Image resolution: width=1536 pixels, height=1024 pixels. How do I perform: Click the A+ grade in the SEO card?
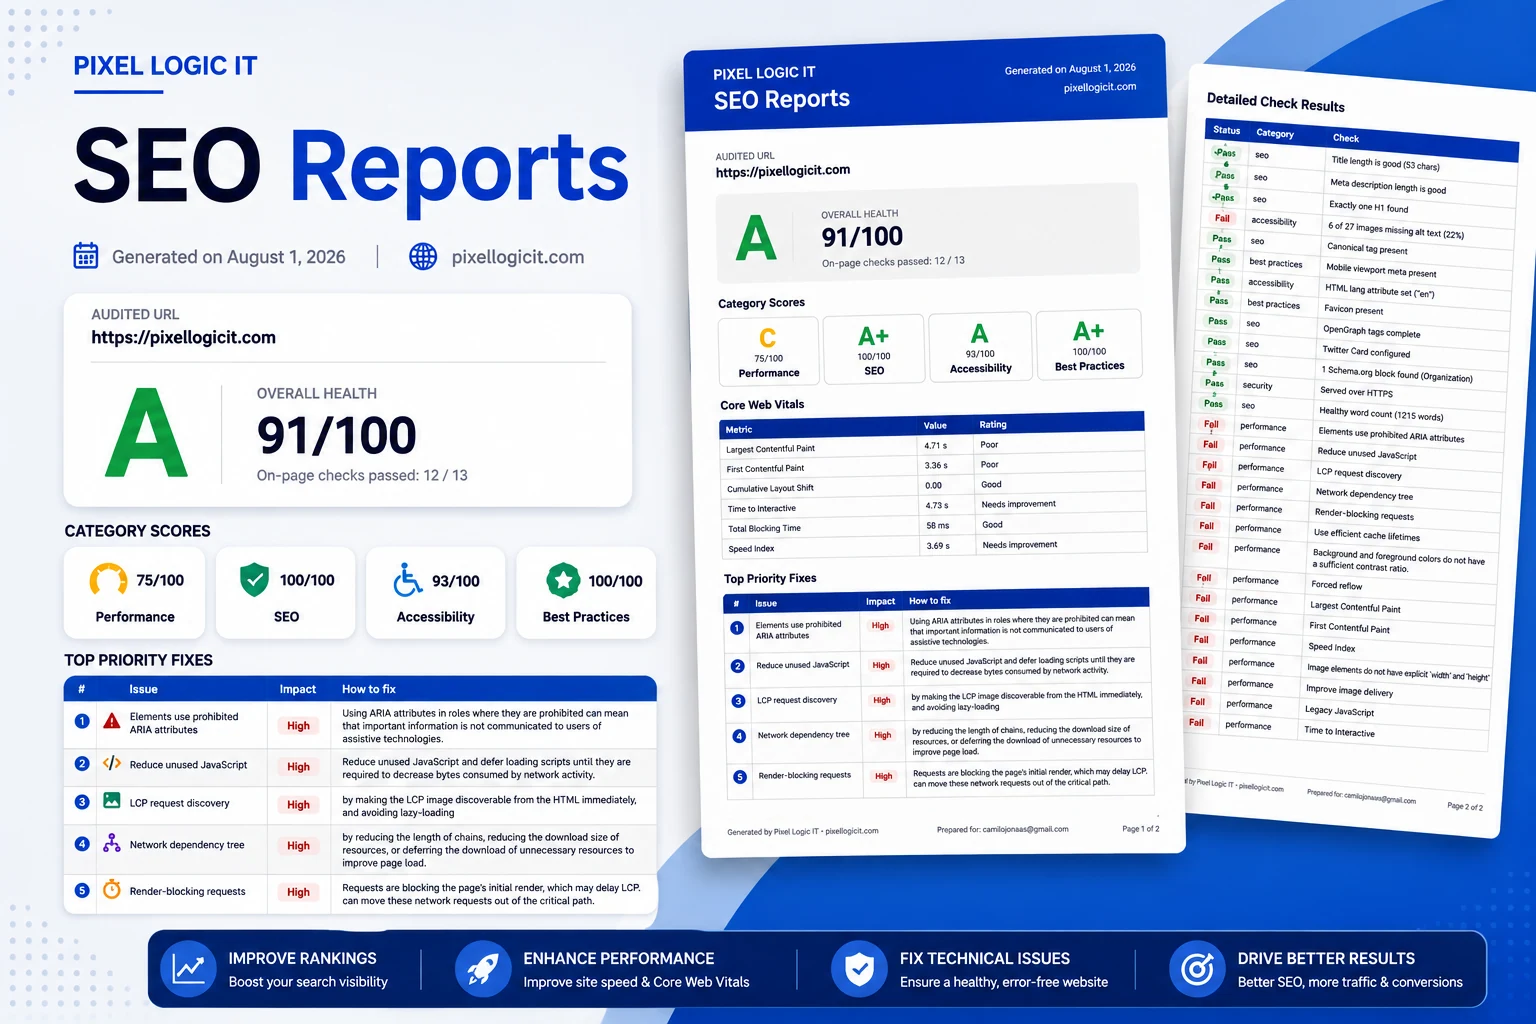[x=873, y=336]
